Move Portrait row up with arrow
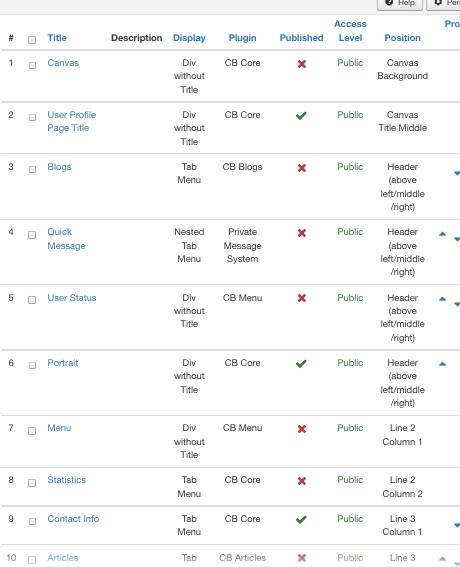460x567 pixels. click(x=442, y=364)
